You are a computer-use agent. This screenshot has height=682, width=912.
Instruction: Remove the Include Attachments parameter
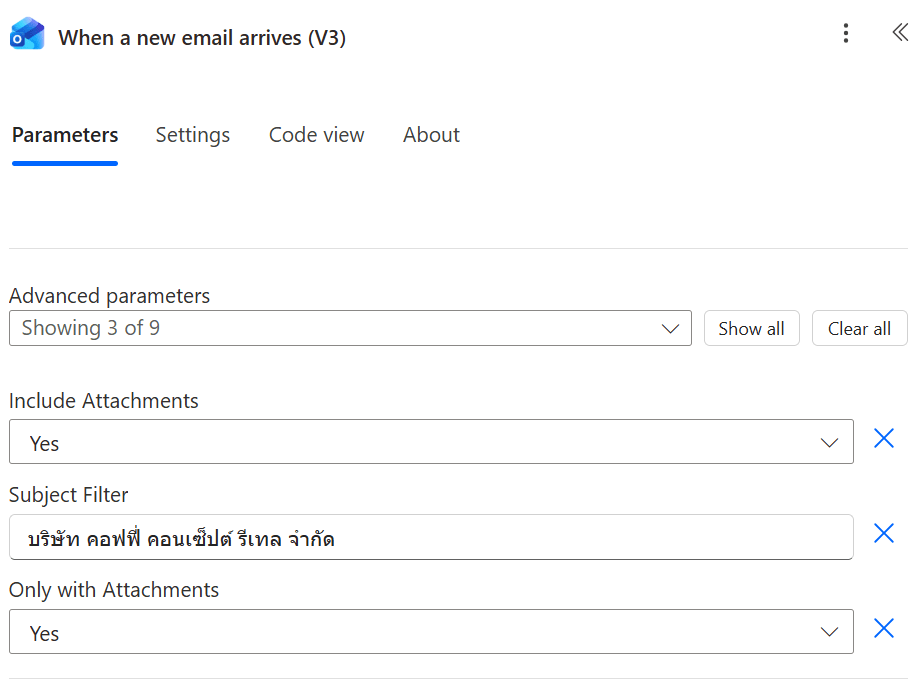click(x=884, y=438)
